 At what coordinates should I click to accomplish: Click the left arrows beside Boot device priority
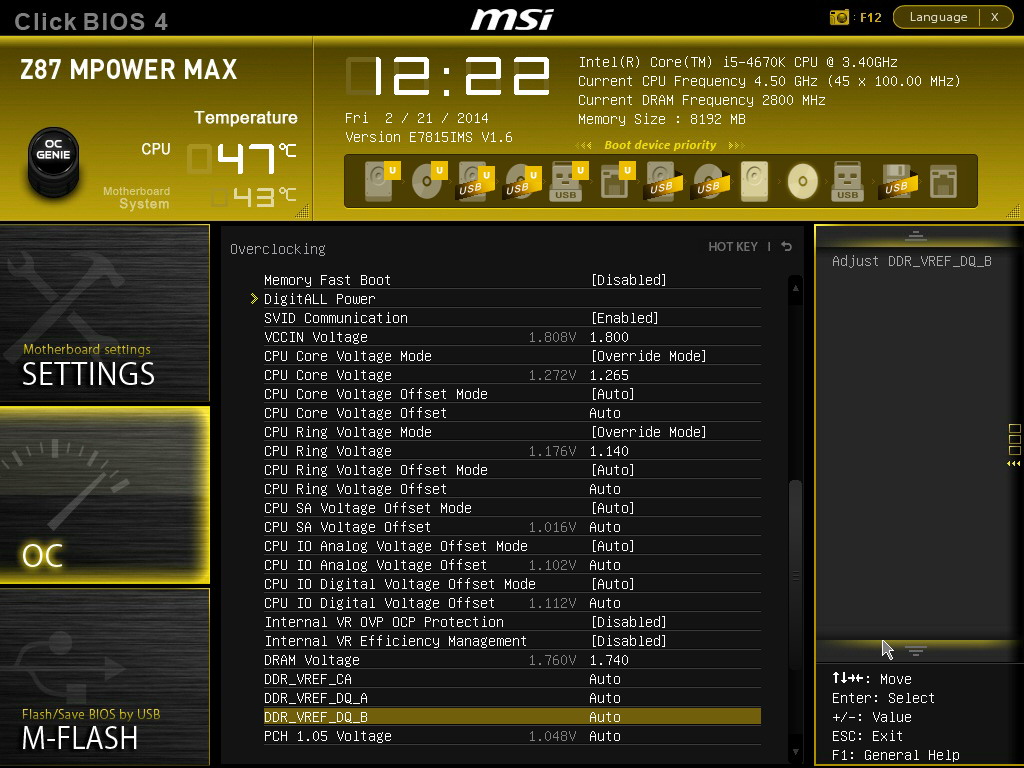click(583, 145)
